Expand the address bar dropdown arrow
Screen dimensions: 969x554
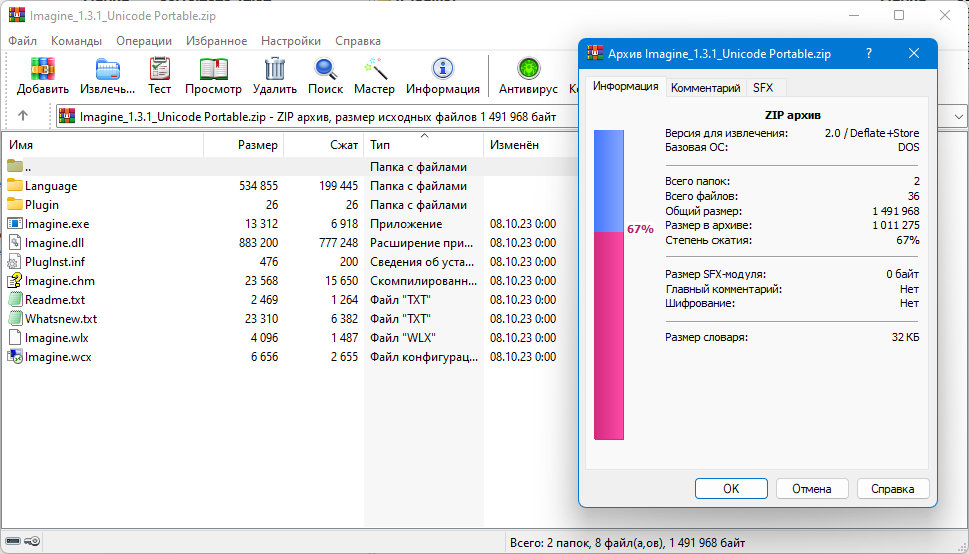pos(958,116)
